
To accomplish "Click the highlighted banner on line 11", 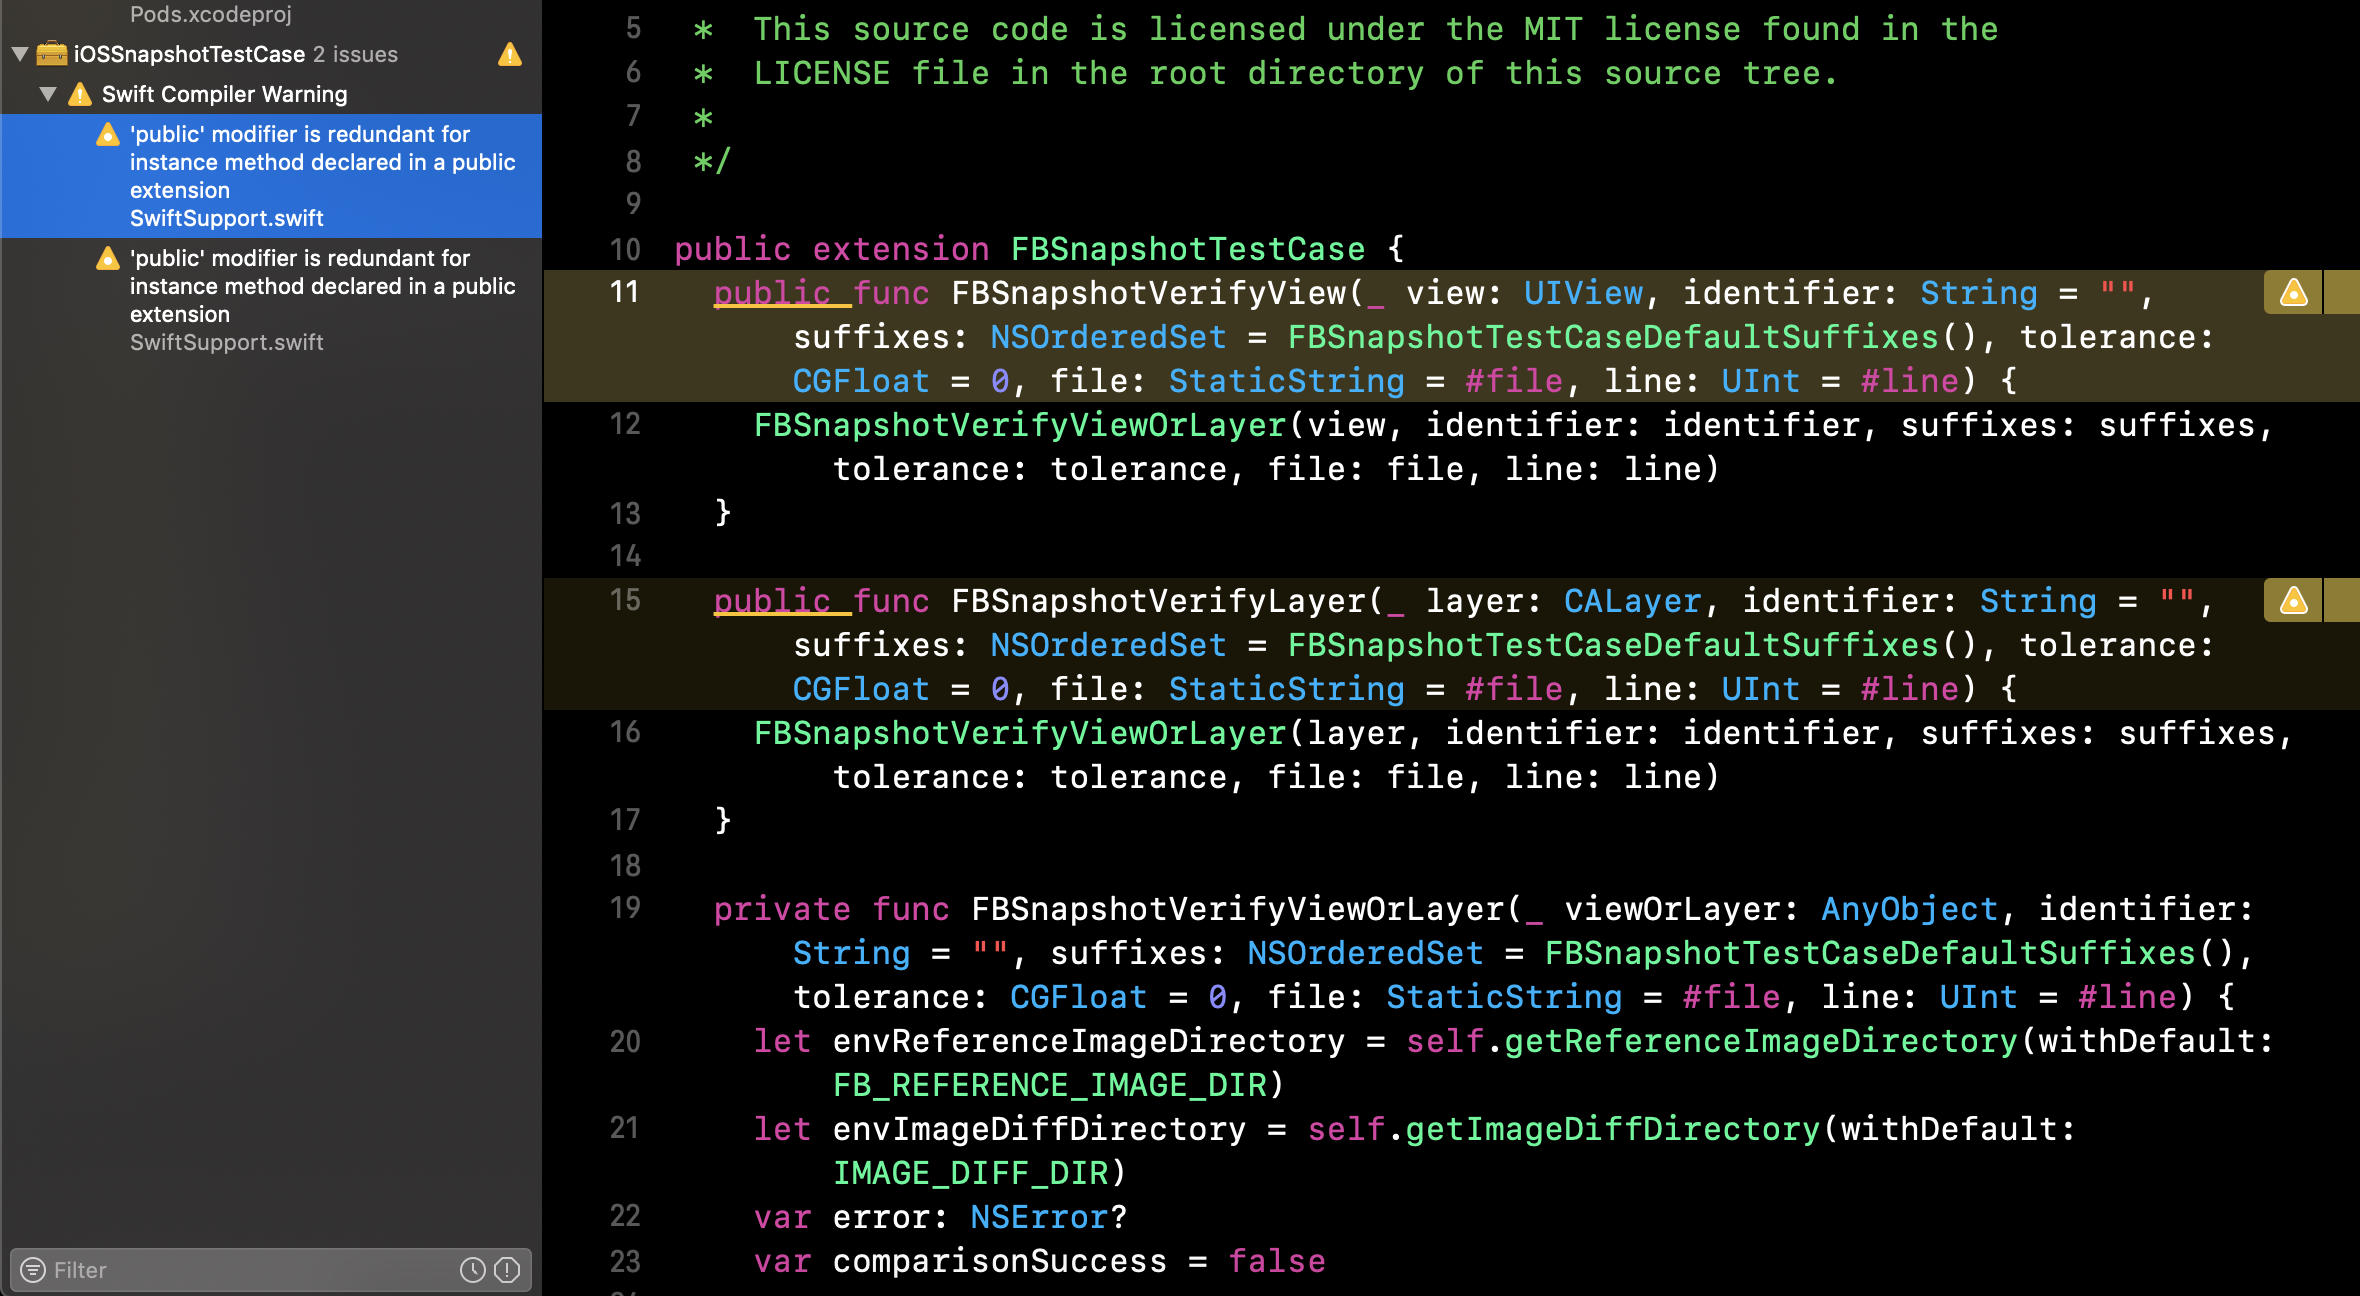I will tap(1400, 337).
